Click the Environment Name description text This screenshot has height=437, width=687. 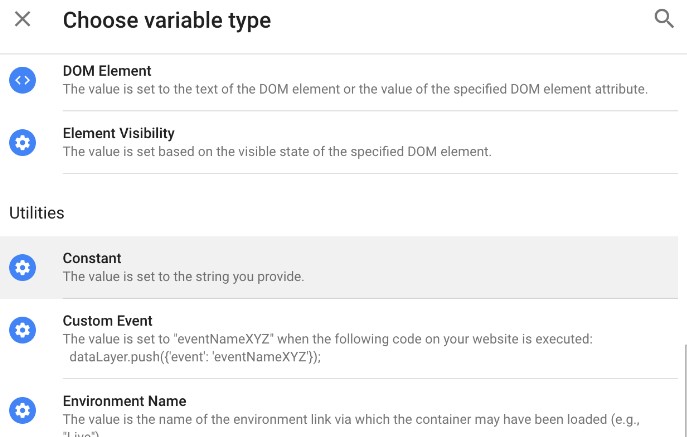[x=351, y=426]
